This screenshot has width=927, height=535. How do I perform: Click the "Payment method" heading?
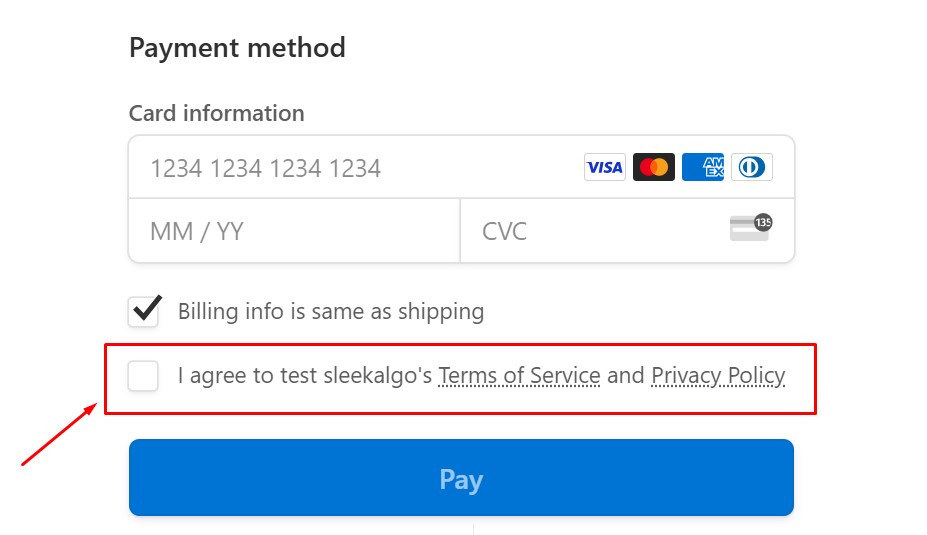237,48
